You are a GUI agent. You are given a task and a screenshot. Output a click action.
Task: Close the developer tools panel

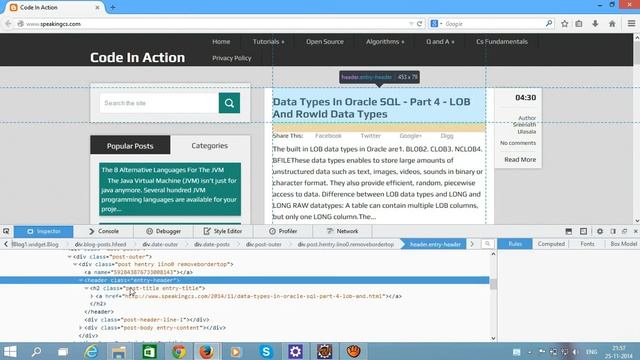(x=636, y=231)
